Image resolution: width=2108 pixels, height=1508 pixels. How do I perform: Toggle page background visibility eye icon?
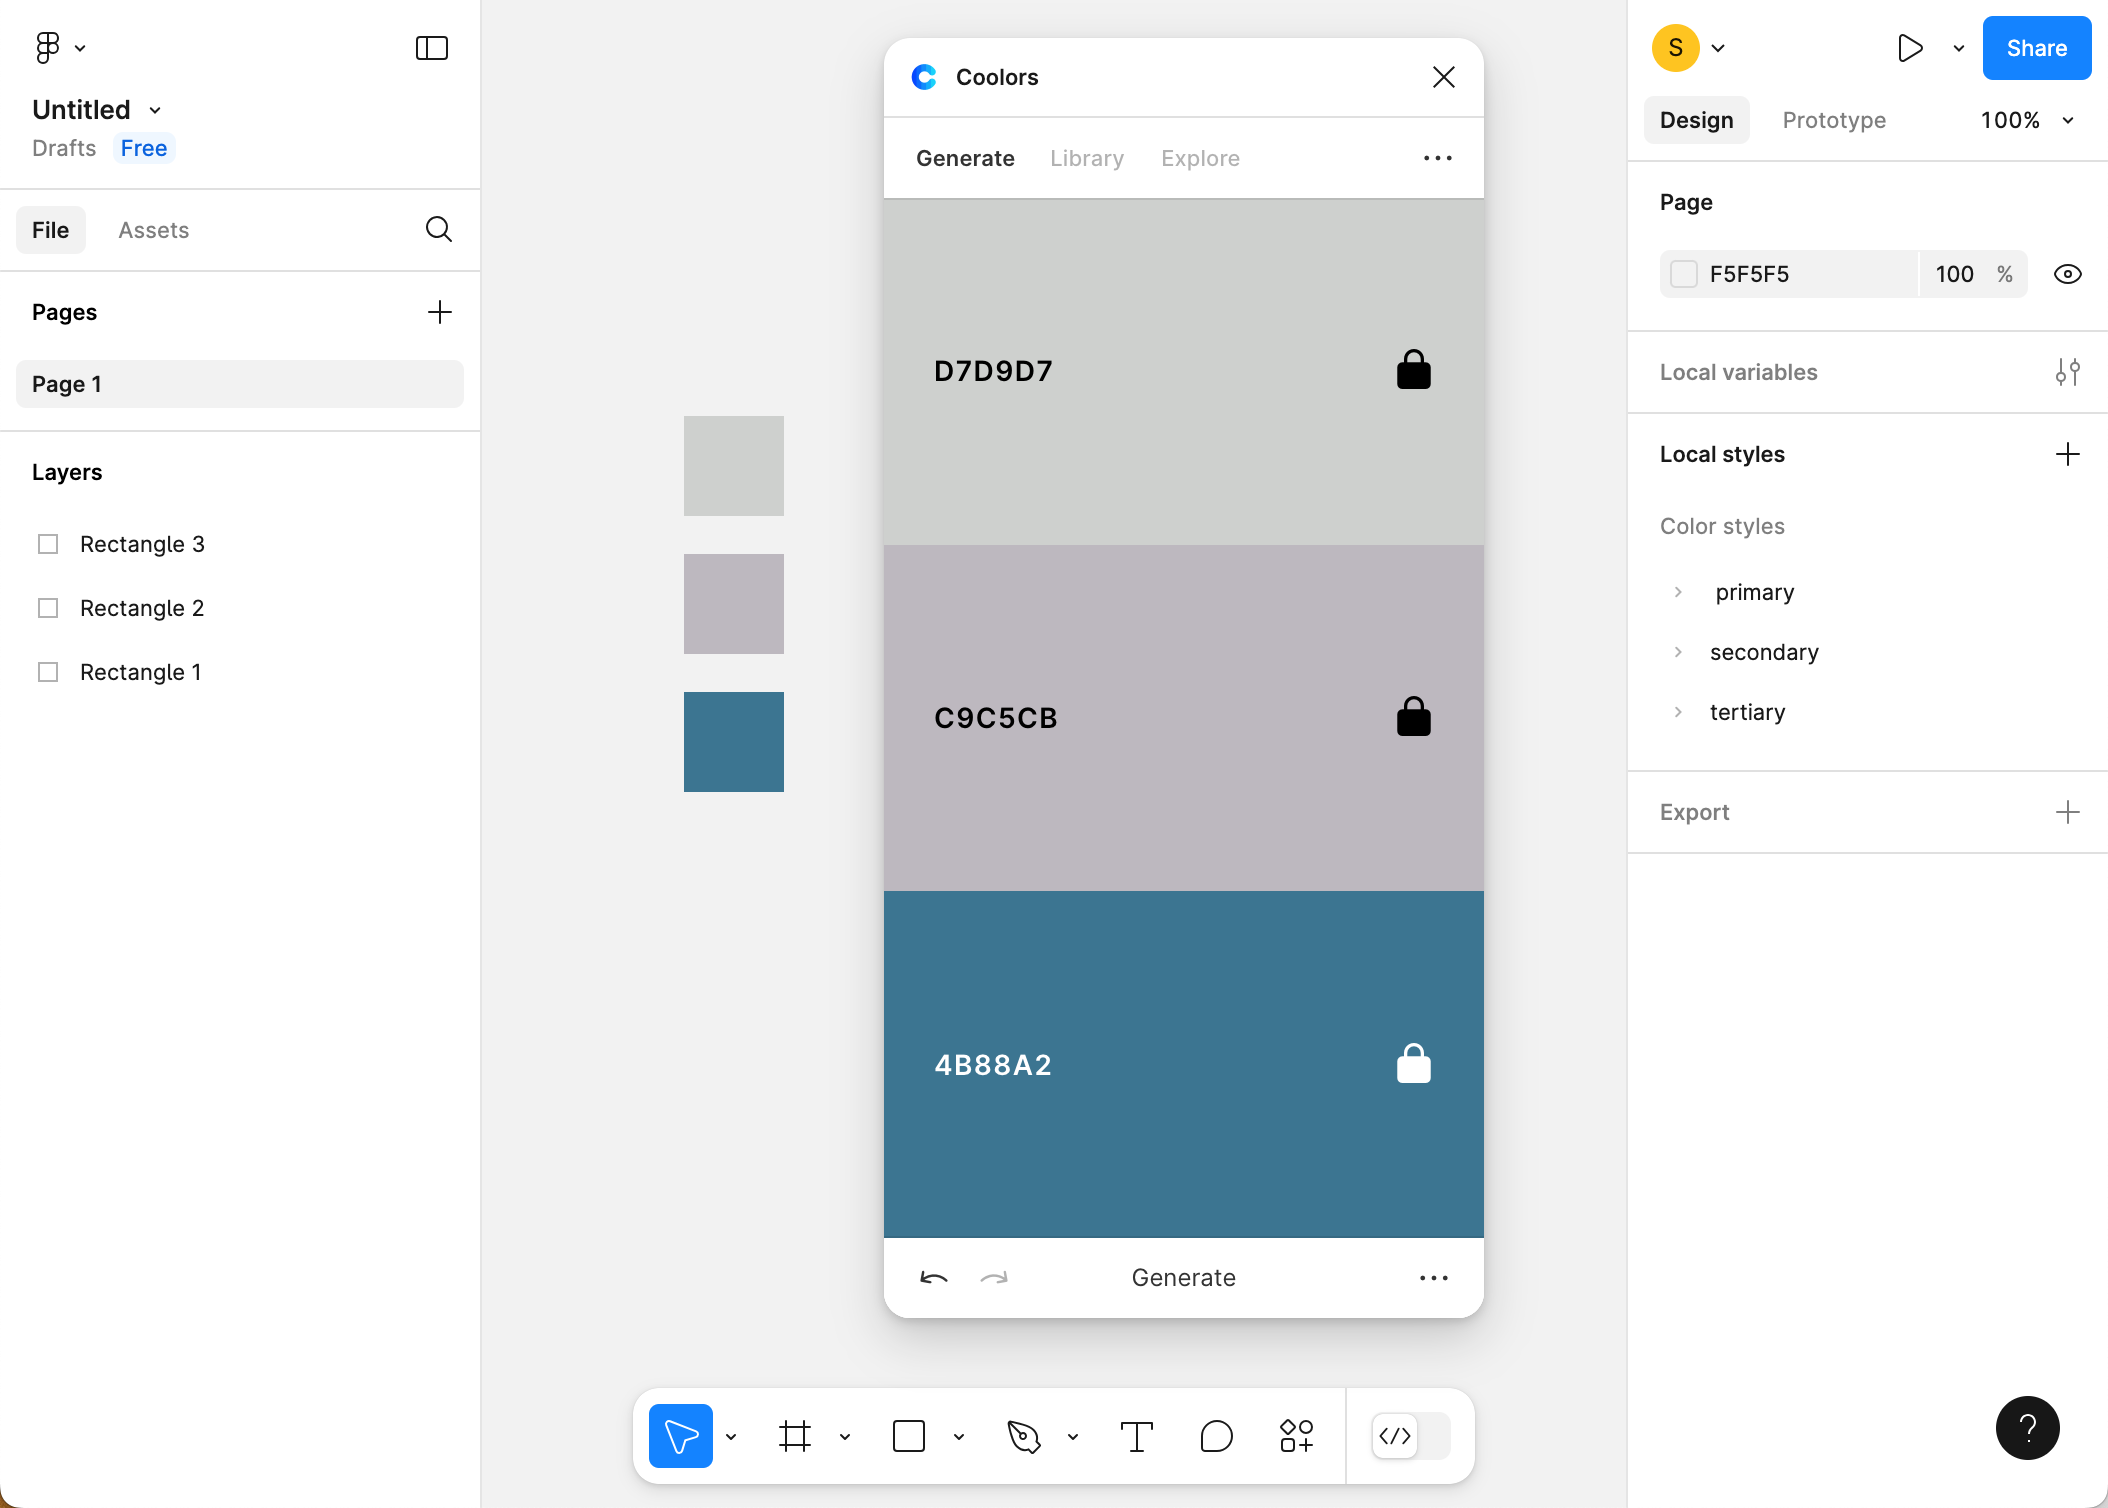pyautogui.click(x=2067, y=274)
